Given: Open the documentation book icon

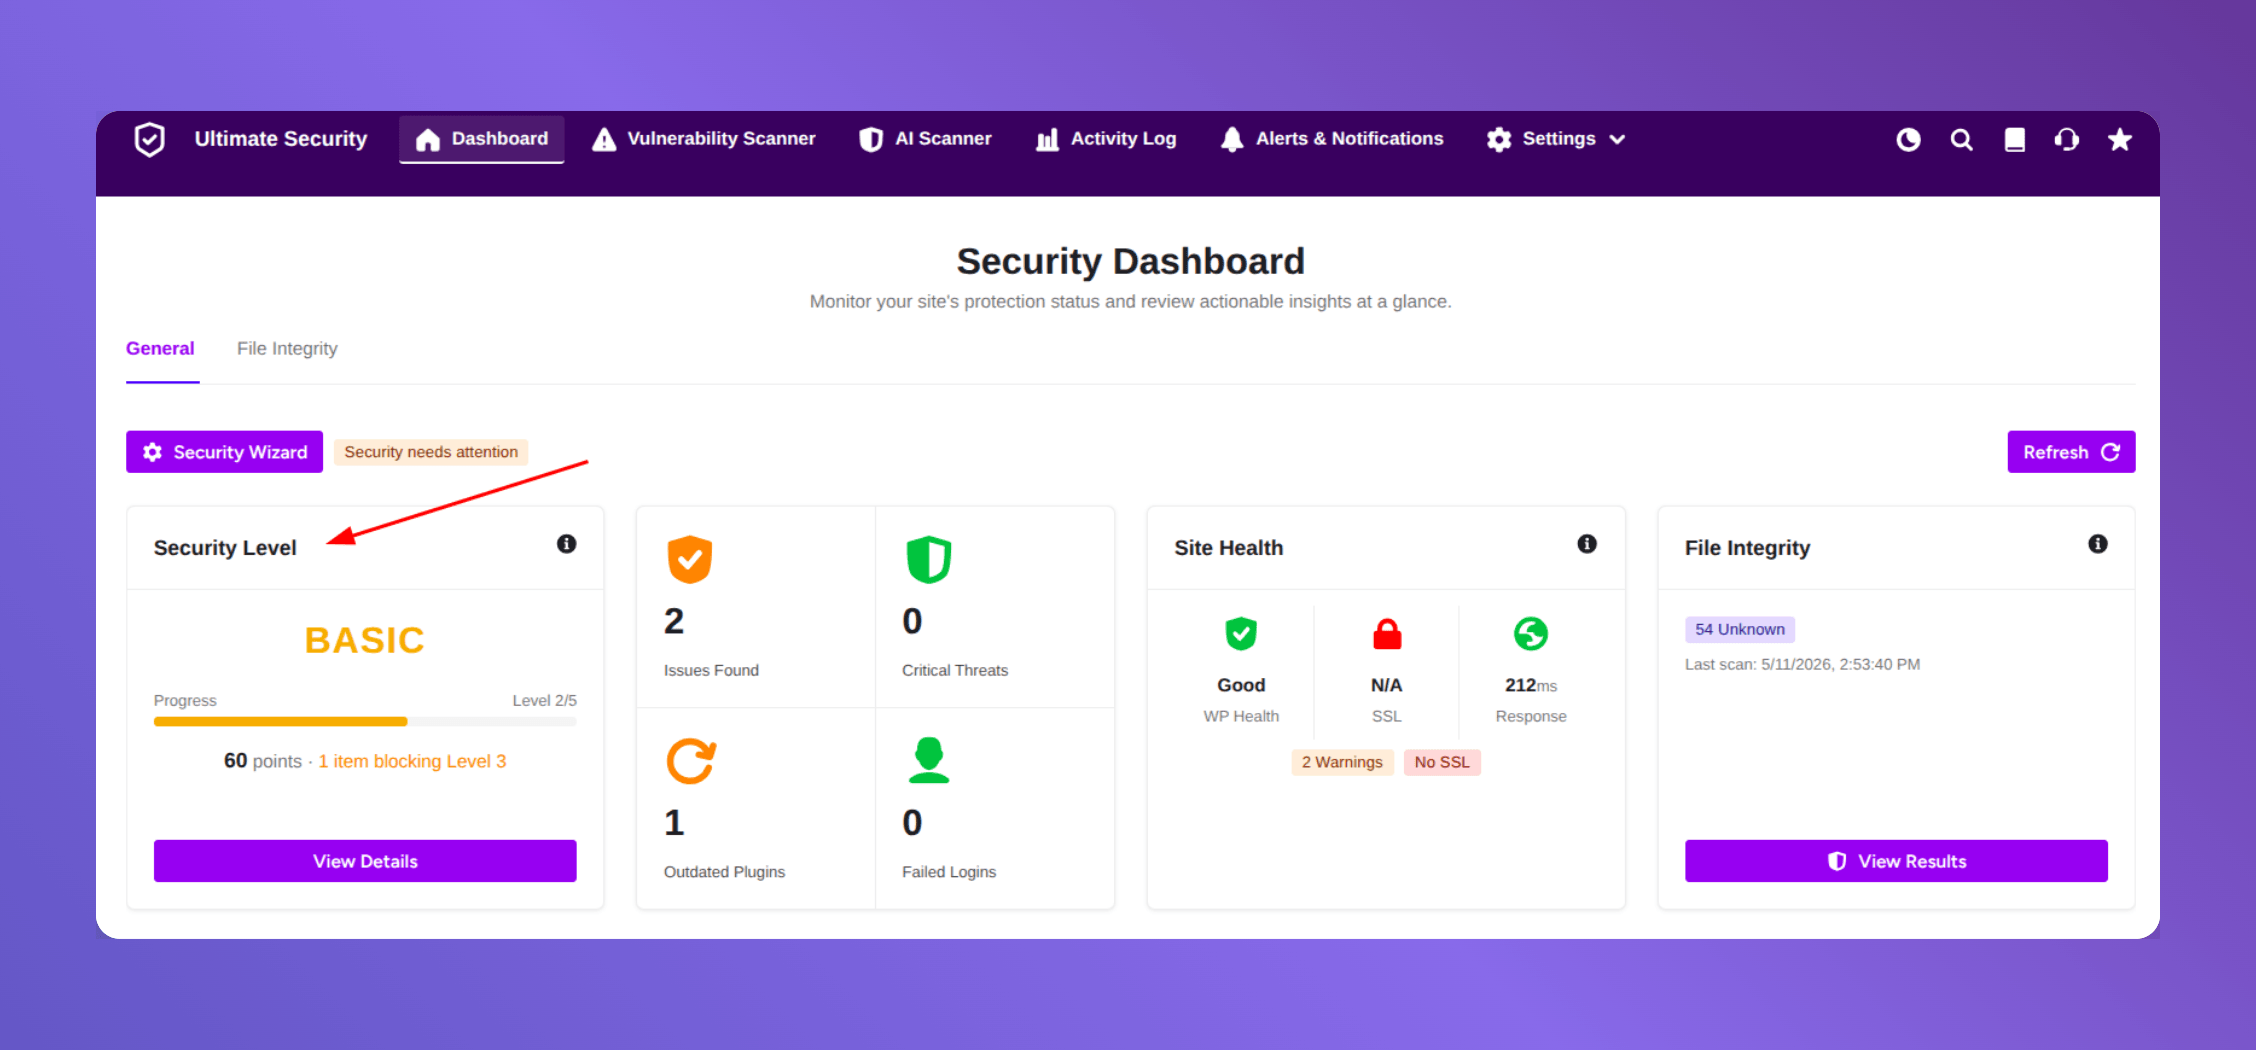Looking at the screenshot, I should coord(2015,140).
